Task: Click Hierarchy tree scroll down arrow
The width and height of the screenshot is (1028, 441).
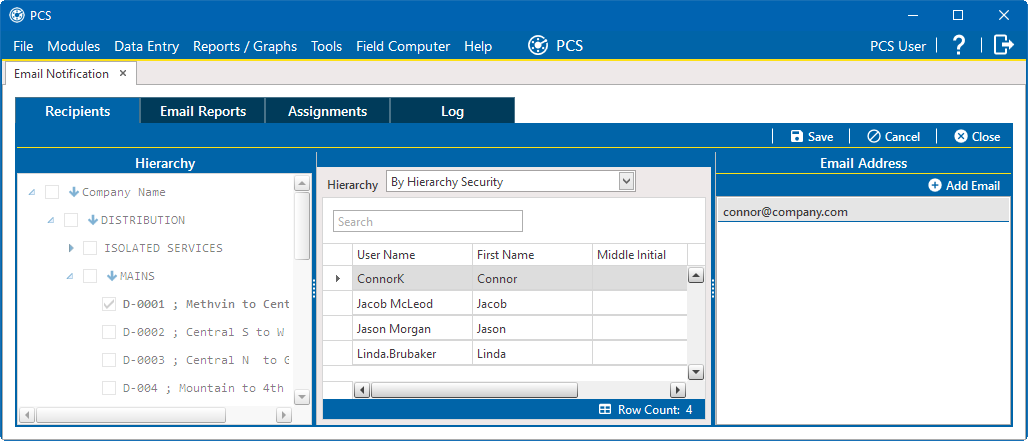Action: tap(302, 396)
